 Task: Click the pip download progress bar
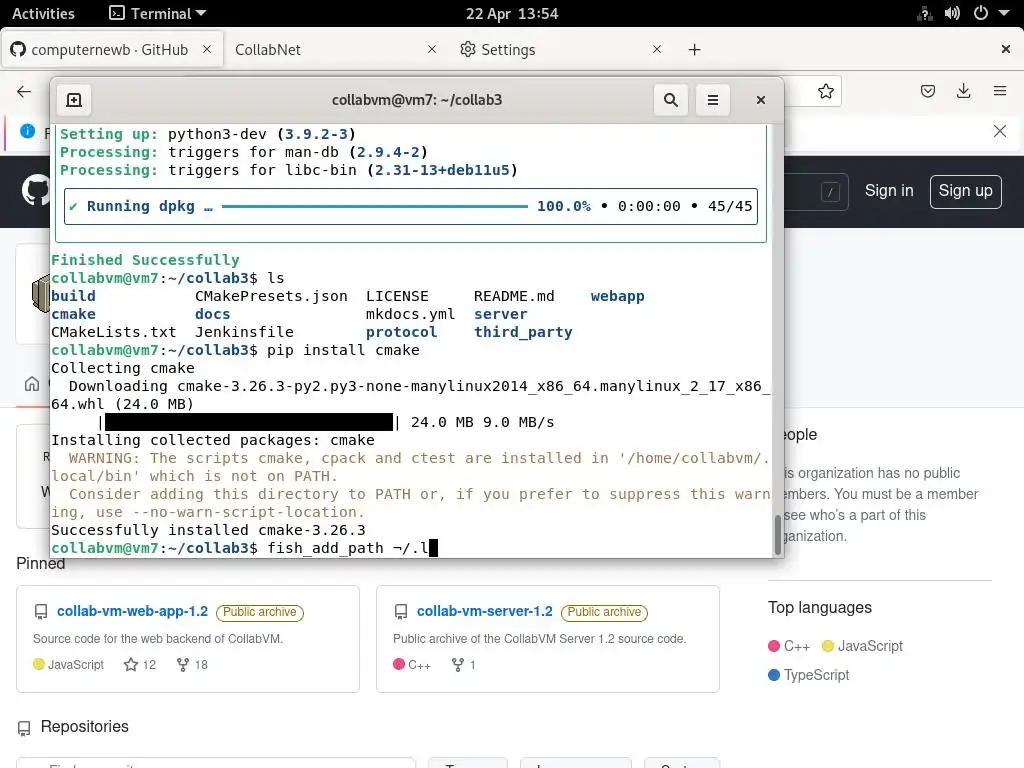(249, 422)
